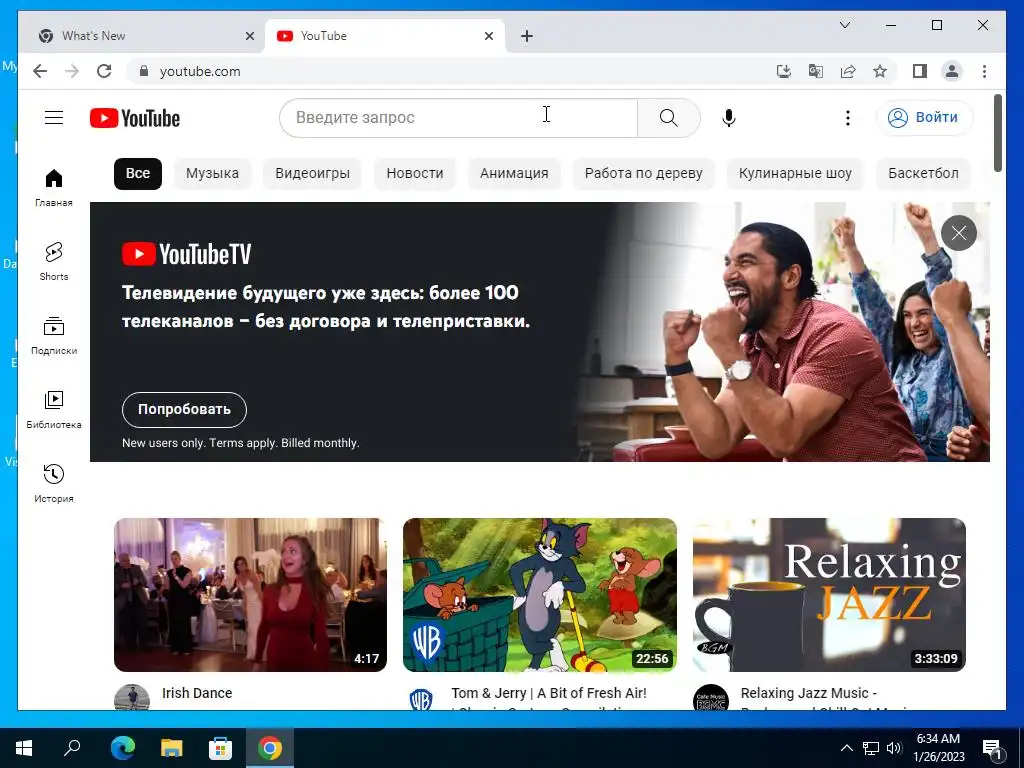Open Библиотека library in sidebar

tap(54, 409)
